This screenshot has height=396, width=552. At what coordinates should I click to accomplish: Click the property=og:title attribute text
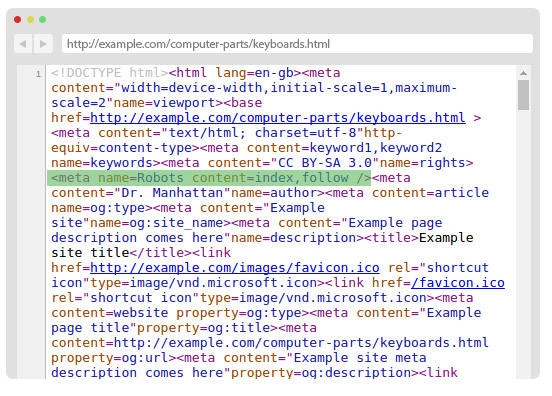click(x=203, y=328)
